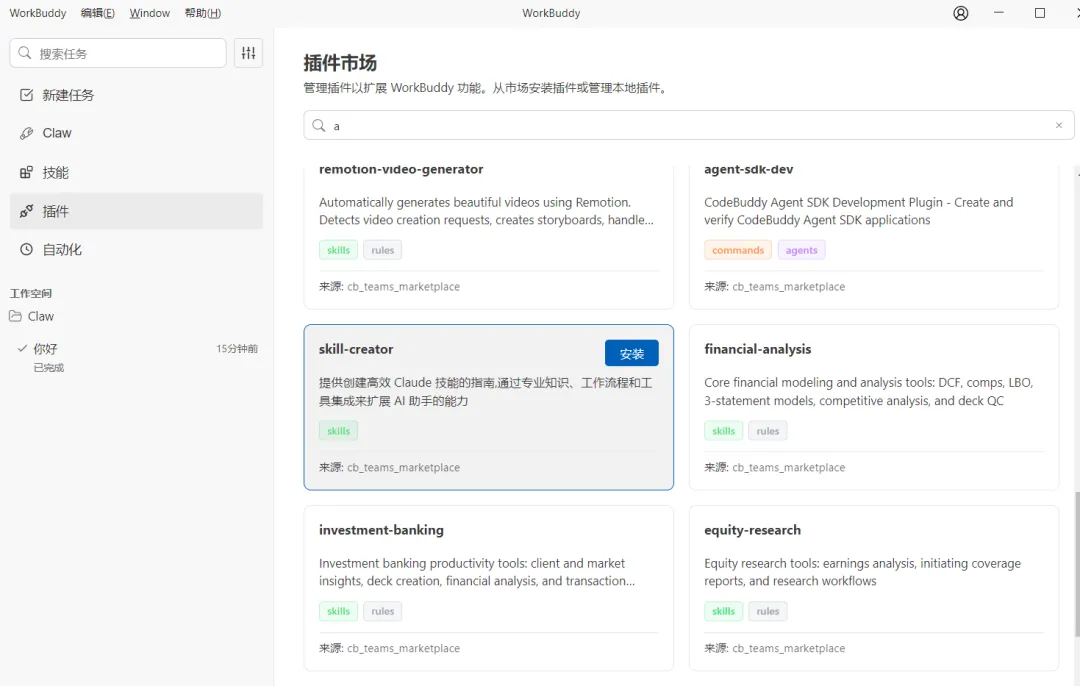
Task: Open the 帮助(H) help menu
Action: (x=203, y=13)
